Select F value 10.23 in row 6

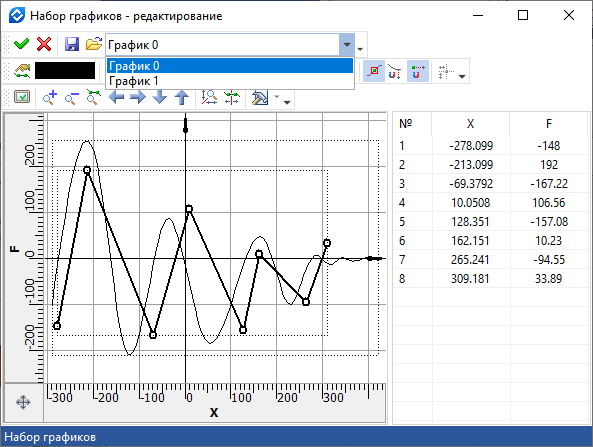pyautogui.click(x=549, y=241)
